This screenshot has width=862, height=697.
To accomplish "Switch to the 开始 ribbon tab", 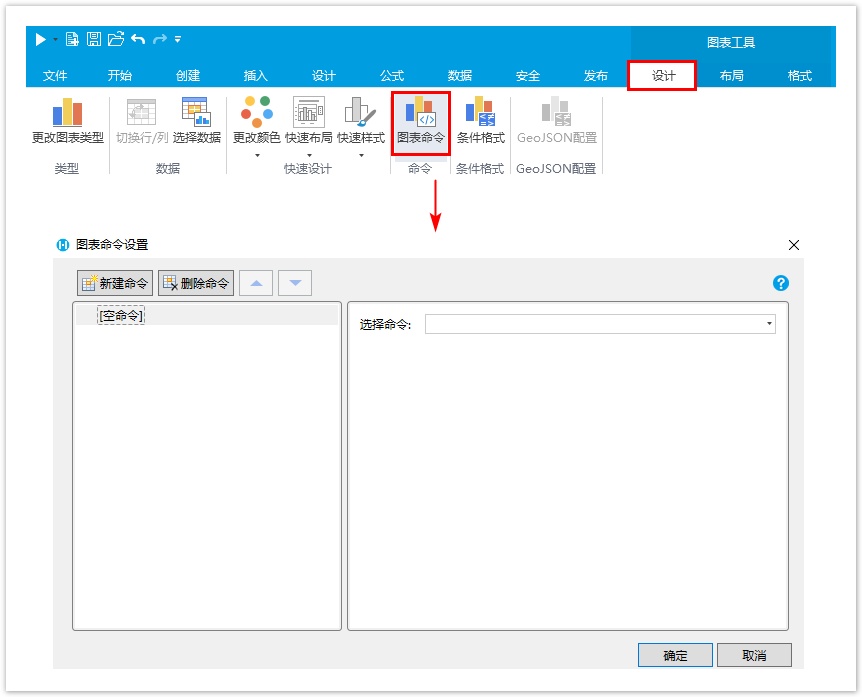I will pyautogui.click(x=120, y=75).
